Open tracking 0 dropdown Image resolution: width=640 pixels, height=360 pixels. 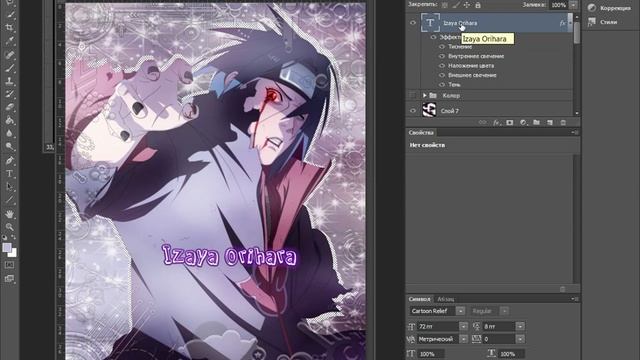tap(520, 339)
